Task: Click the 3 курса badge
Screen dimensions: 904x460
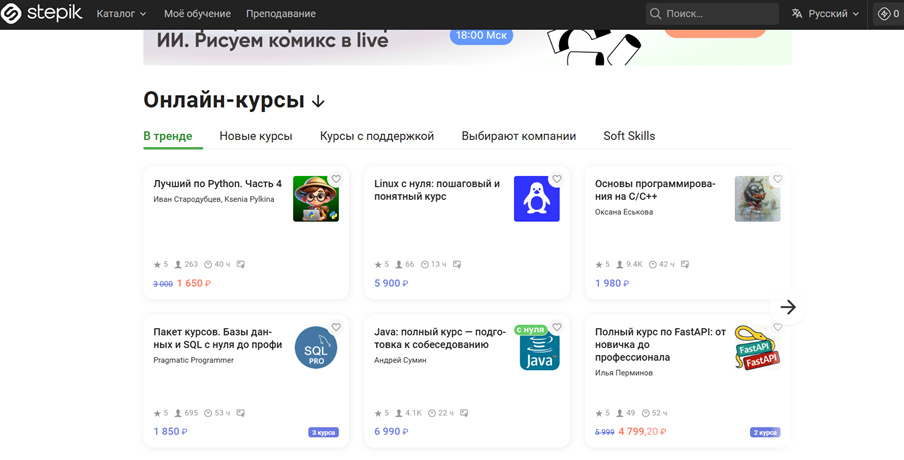Action: coord(323,432)
